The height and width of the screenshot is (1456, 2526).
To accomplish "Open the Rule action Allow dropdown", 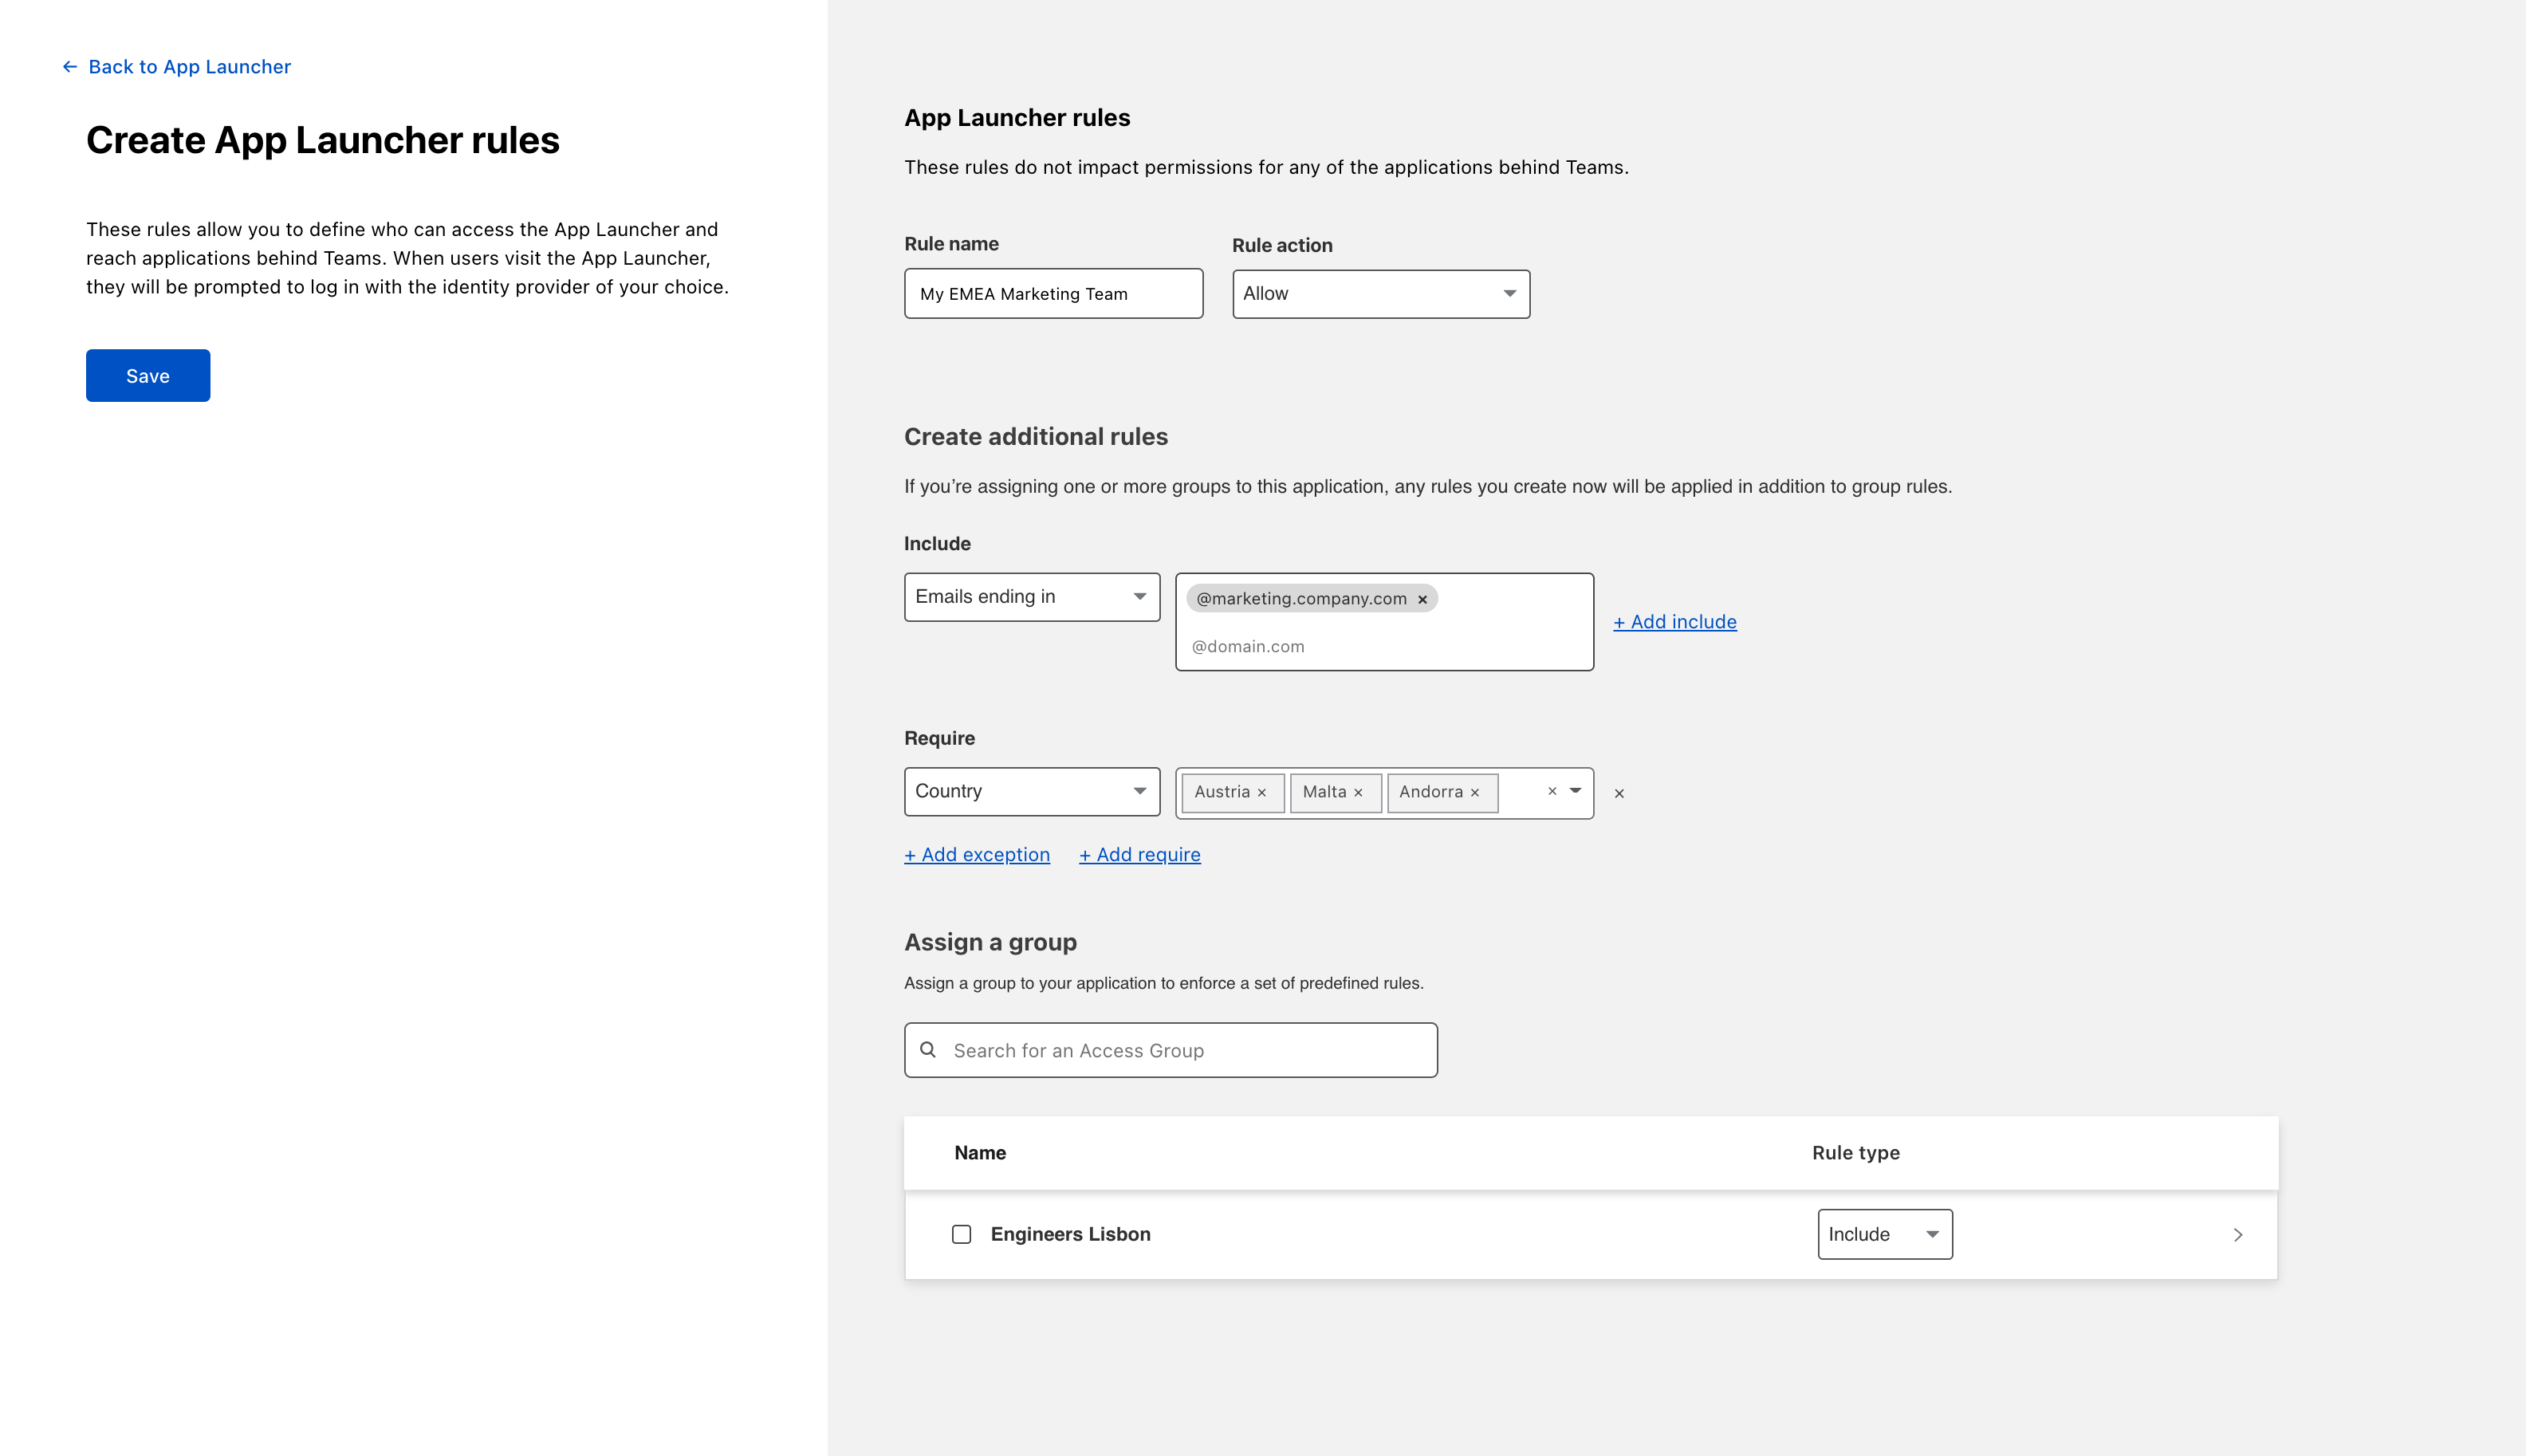I will [x=1380, y=294].
